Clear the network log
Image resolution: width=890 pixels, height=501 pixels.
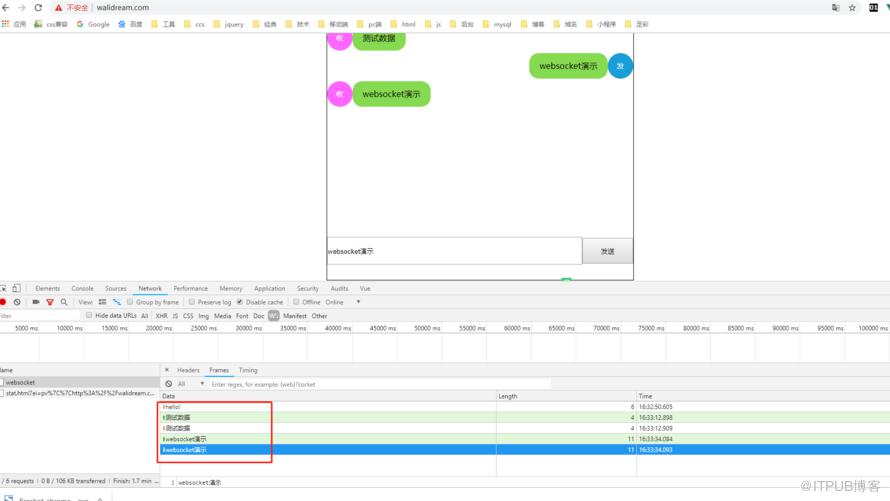[17, 302]
